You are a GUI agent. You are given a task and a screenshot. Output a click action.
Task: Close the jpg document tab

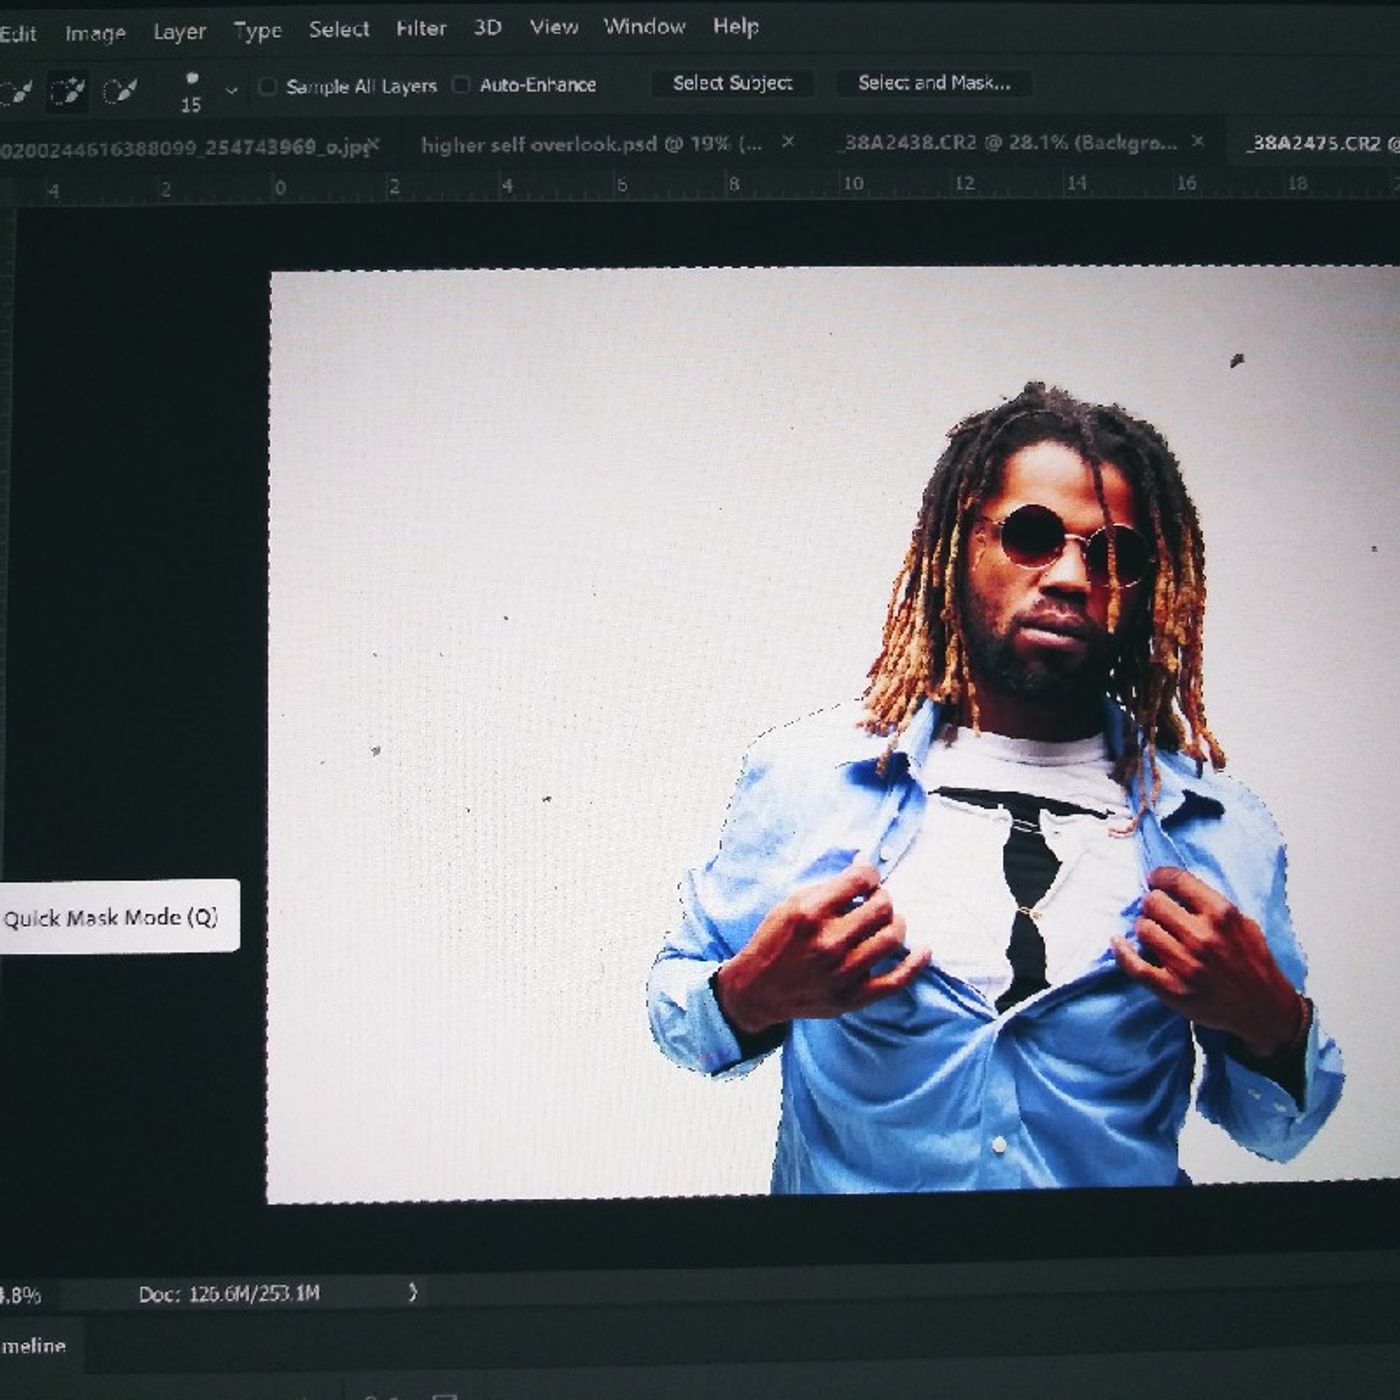374,145
